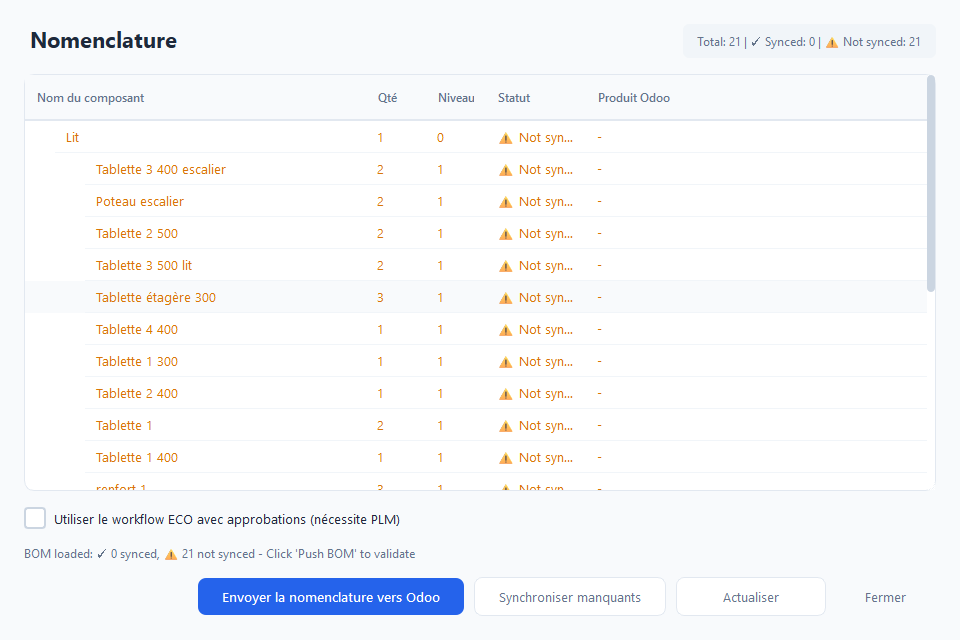Click the warning icon in the 'BOM loaded' line
Screen dimensions: 960x640
[171, 554]
